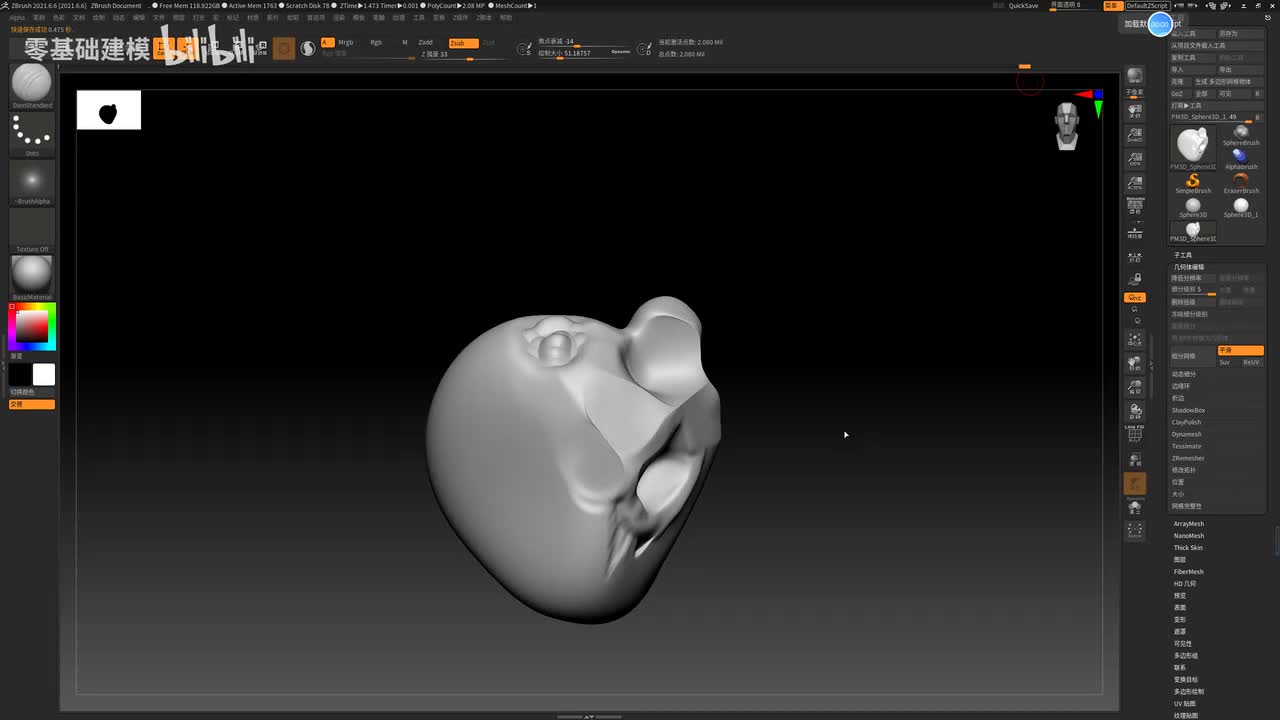Screen dimensions: 1280x720
Task: Select the AlphaBrush tool
Action: 1241,160
